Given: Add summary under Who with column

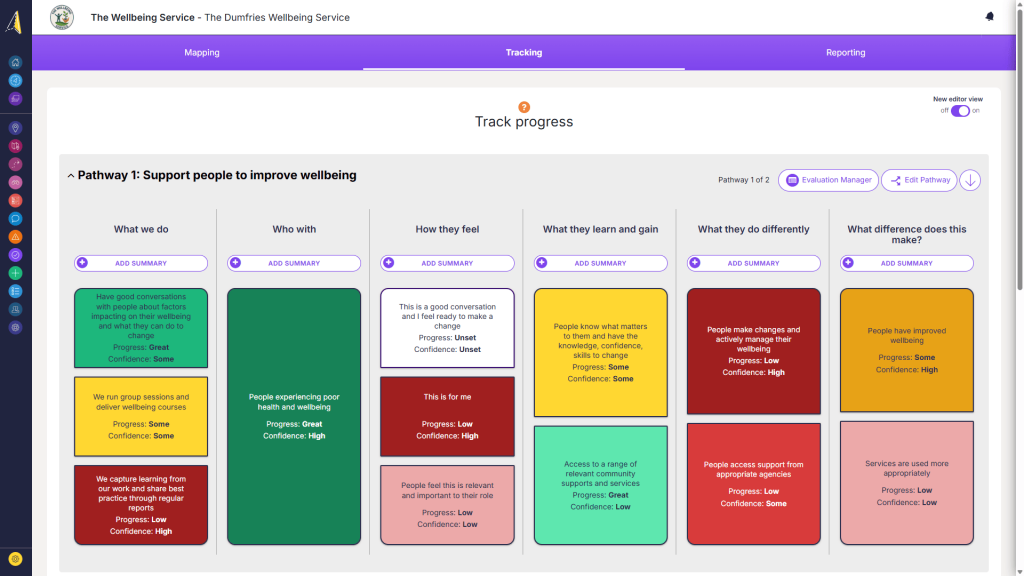Looking at the screenshot, I should click(x=294, y=263).
